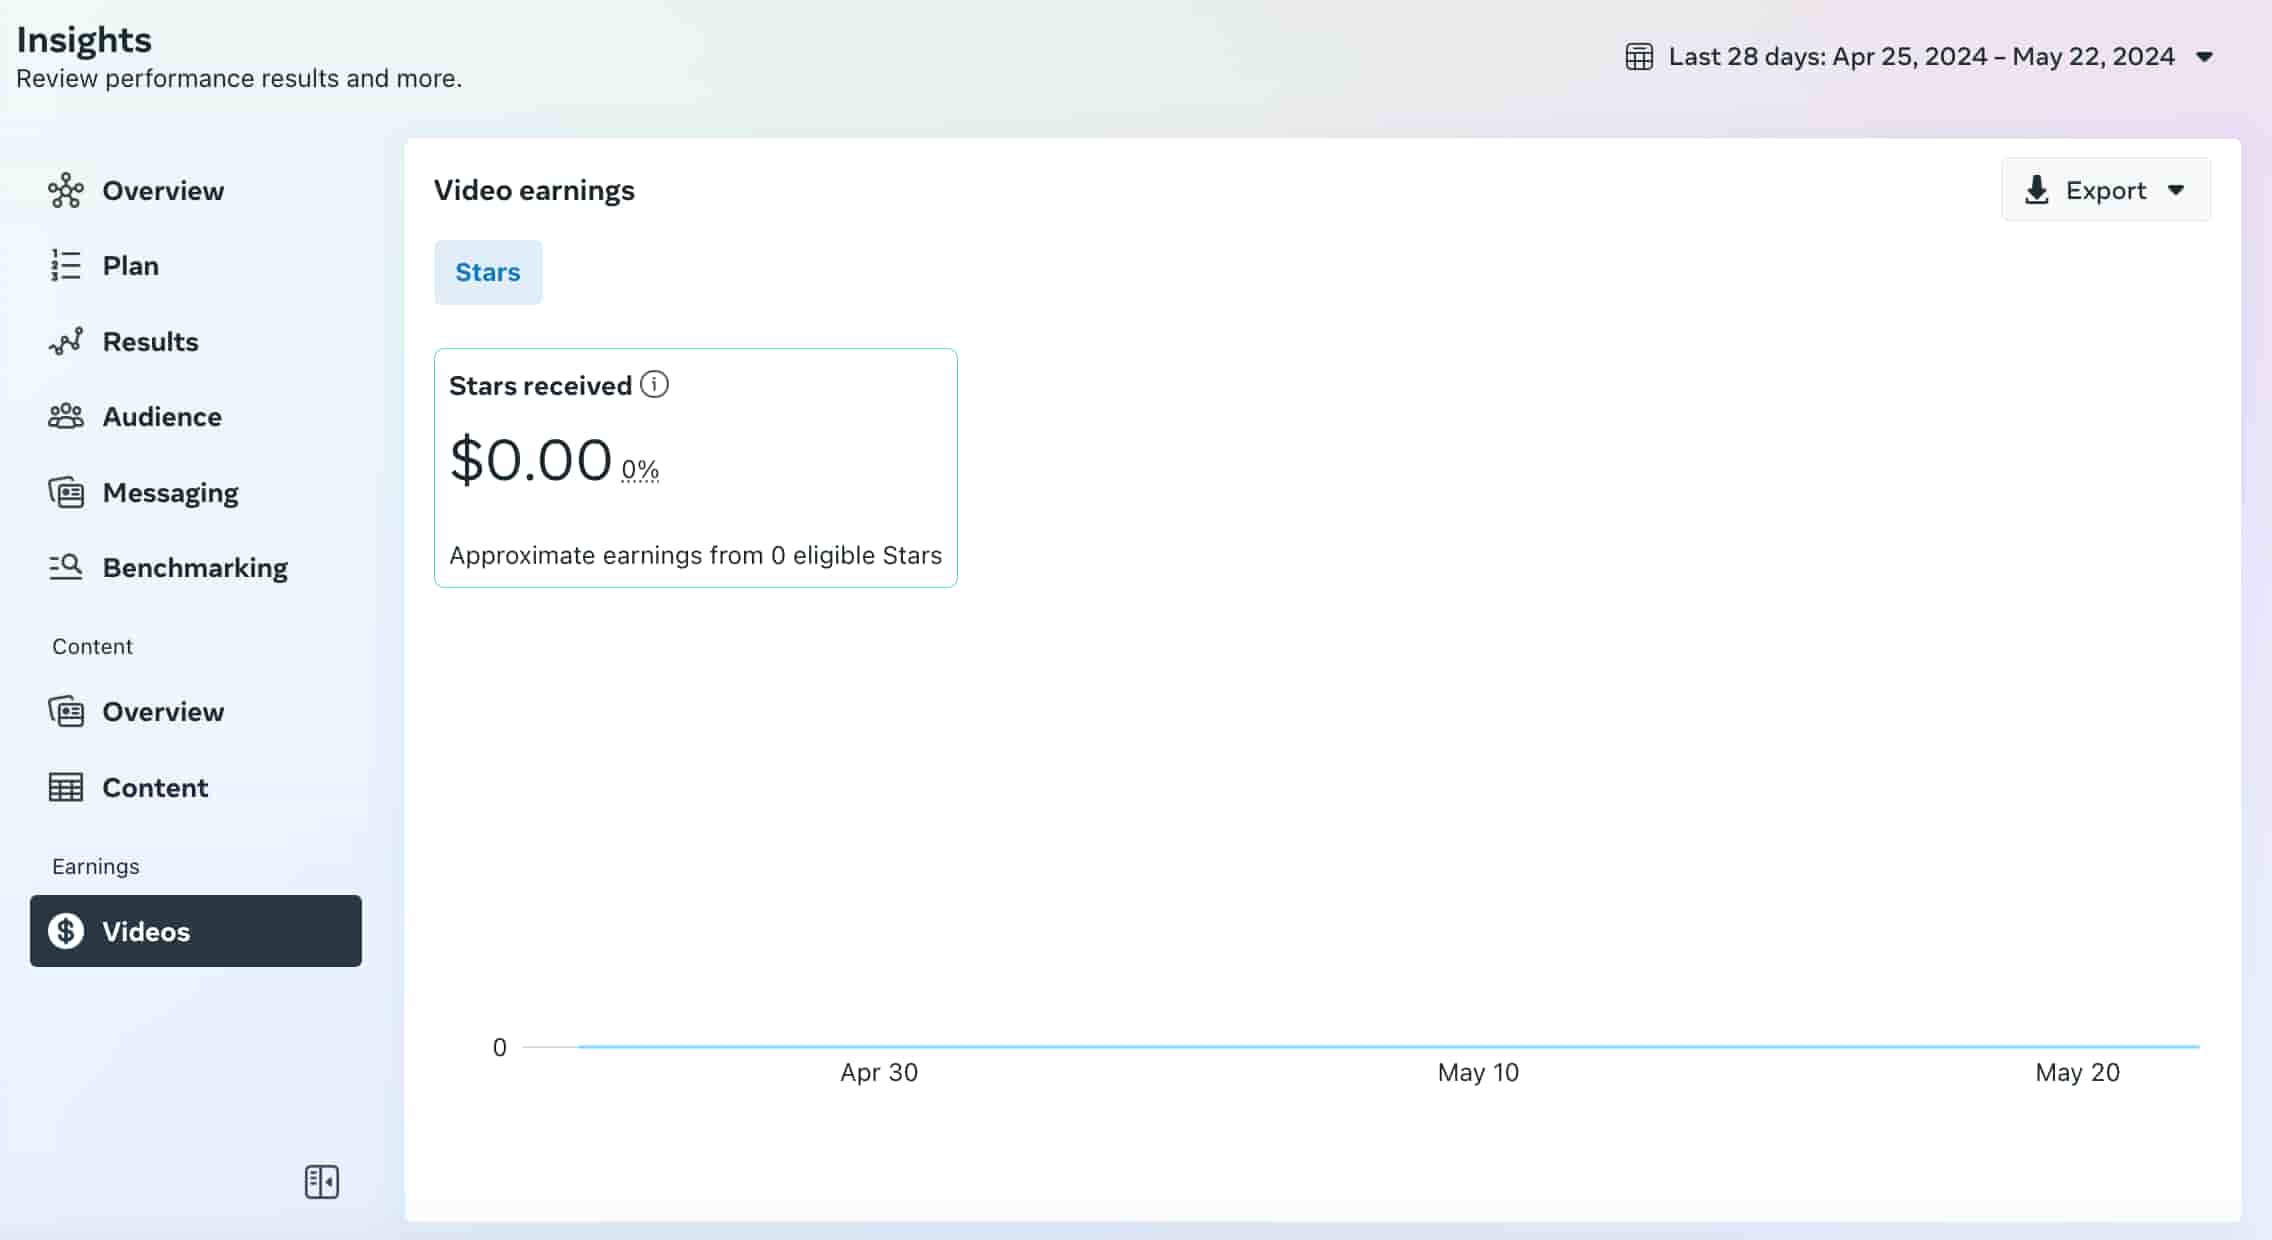Click the Benchmarking search icon
Image resolution: width=2272 pixels, height=1240 pixels.
click(66, 567)
